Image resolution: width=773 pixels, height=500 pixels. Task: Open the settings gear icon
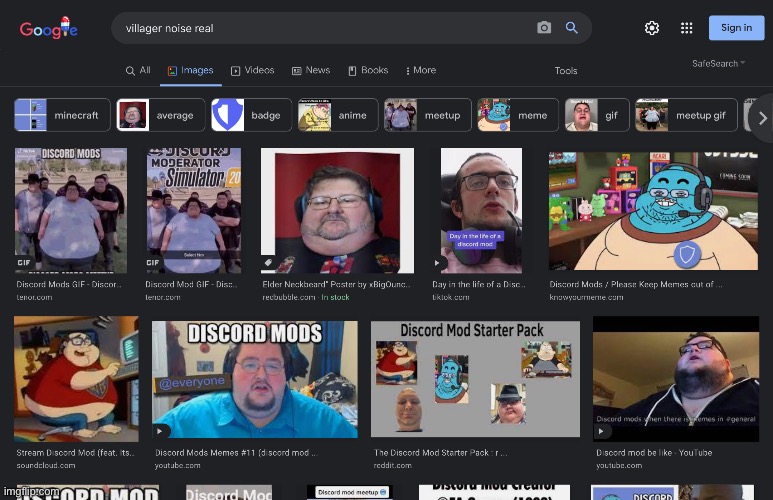pos(652,28)
